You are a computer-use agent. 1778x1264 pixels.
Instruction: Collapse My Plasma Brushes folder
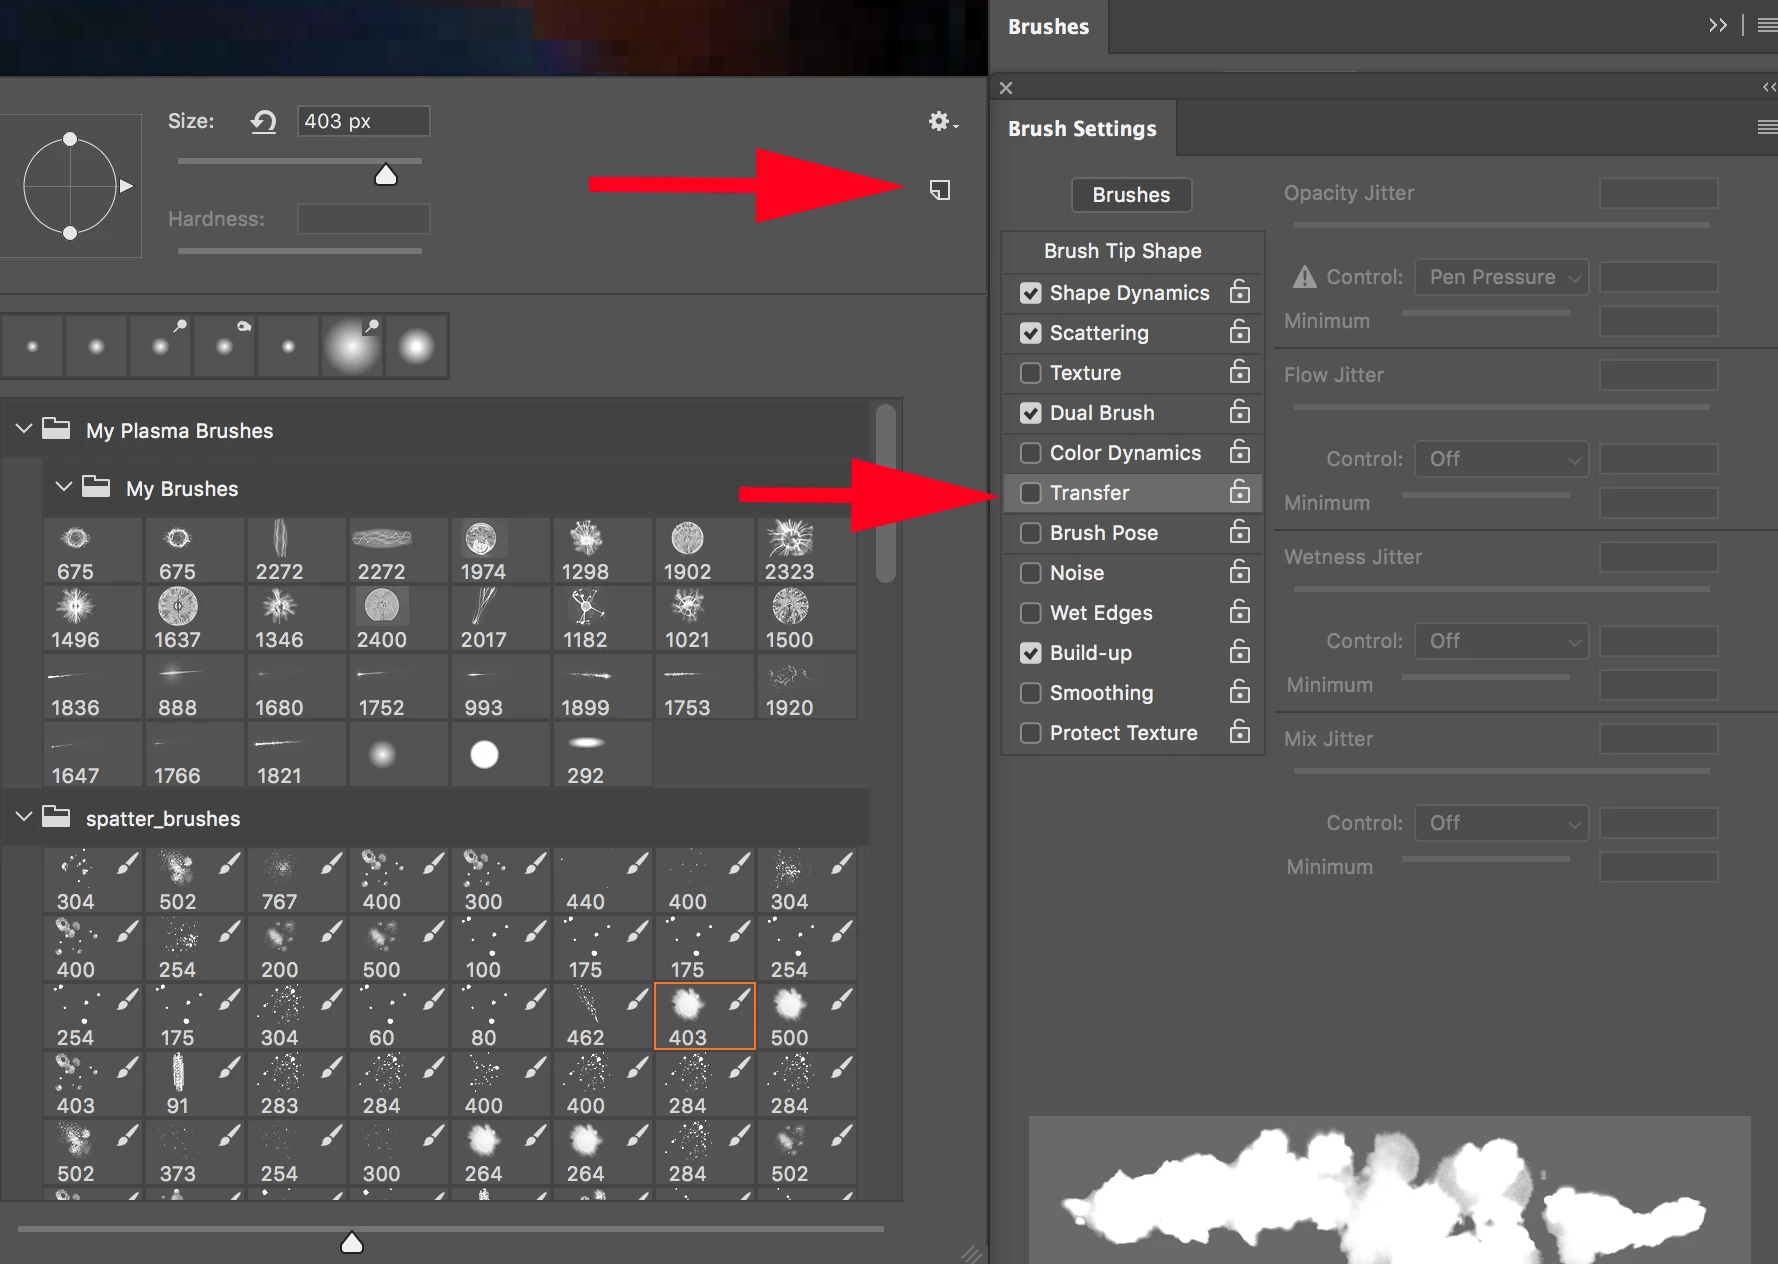[x=24, y=429]
